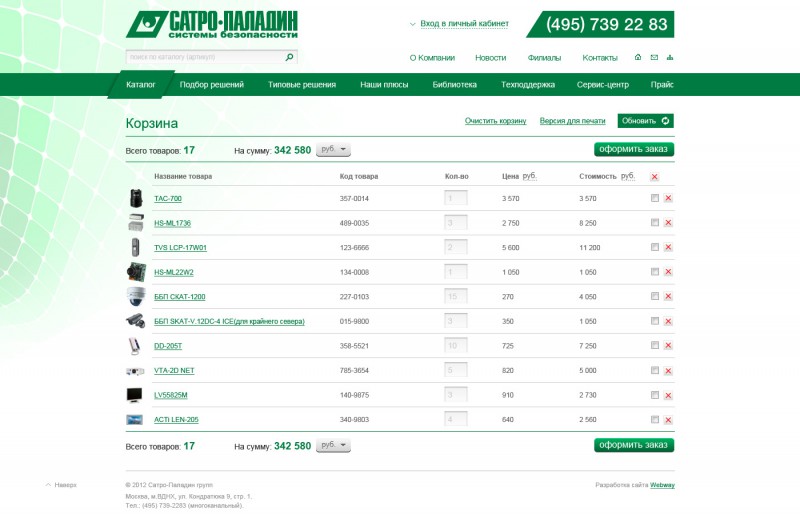Delete TVS LCP-17W01 row via red X
Image resolution: width=800 pixels, height=514 pixels.
(x=668, y=247)
